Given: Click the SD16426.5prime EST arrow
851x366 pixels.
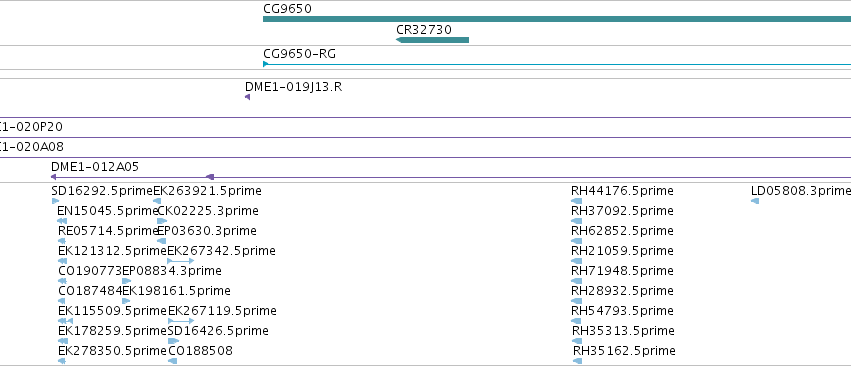Looking at the screenshot, I should (173, 341).
